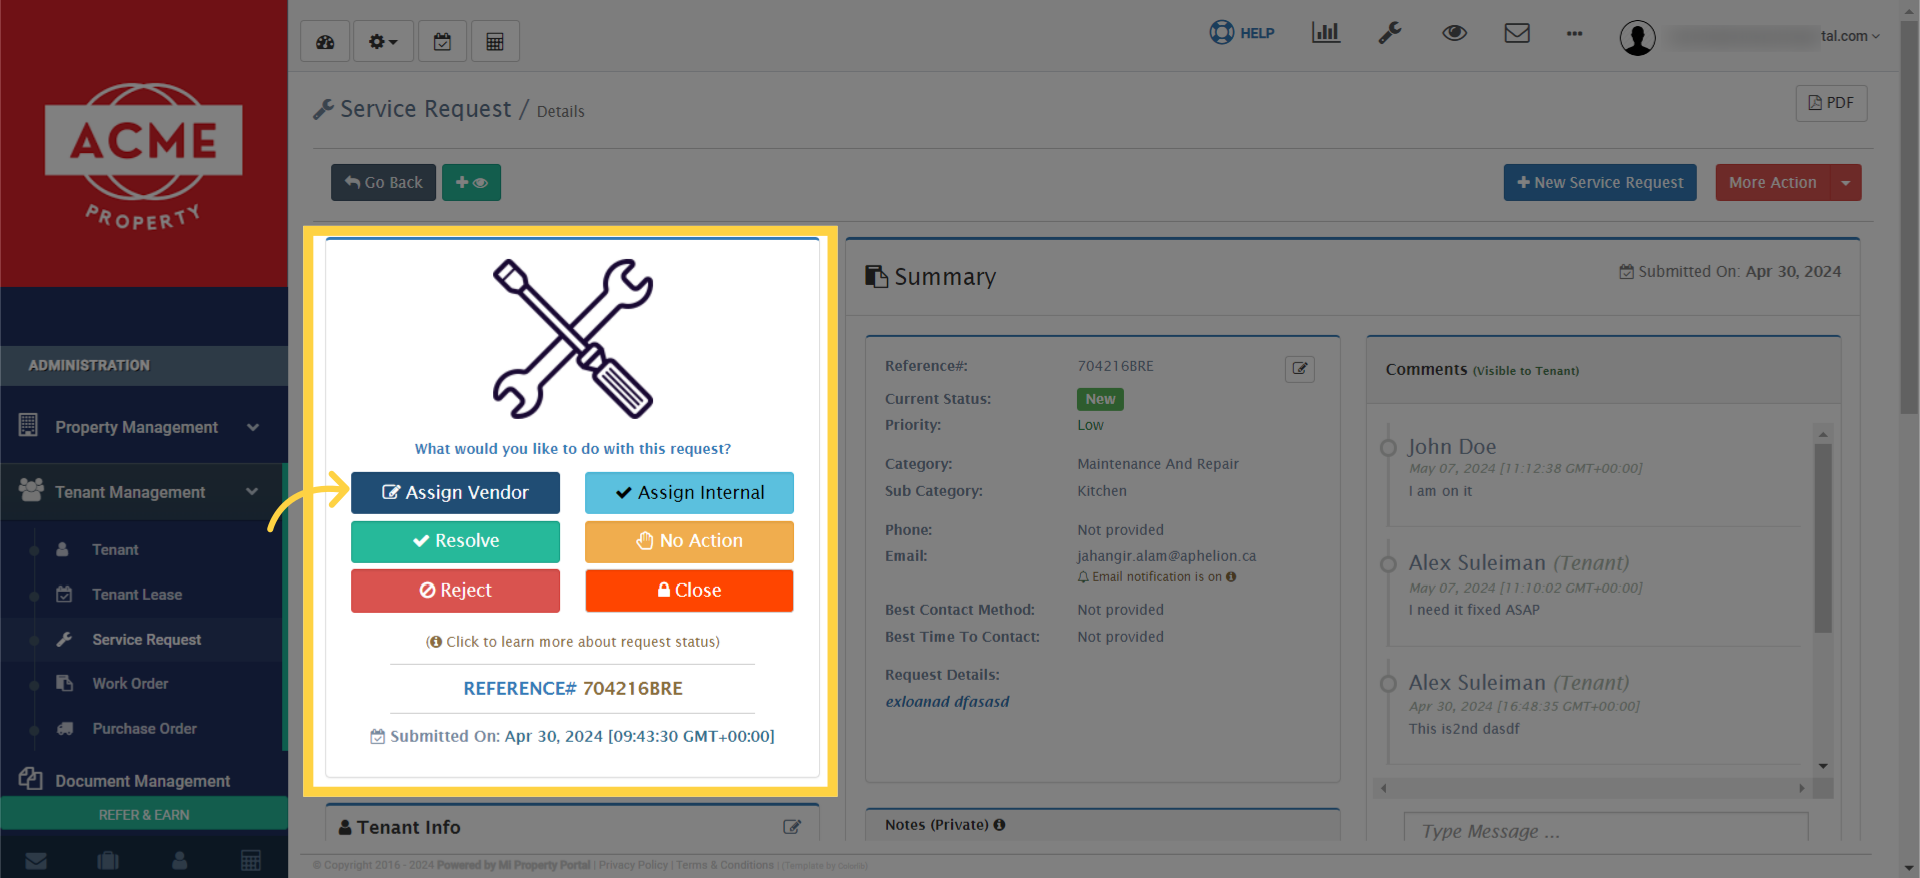Click the Privacy Policy footer link
The image size is (1920, 878).
click(633, 866)
